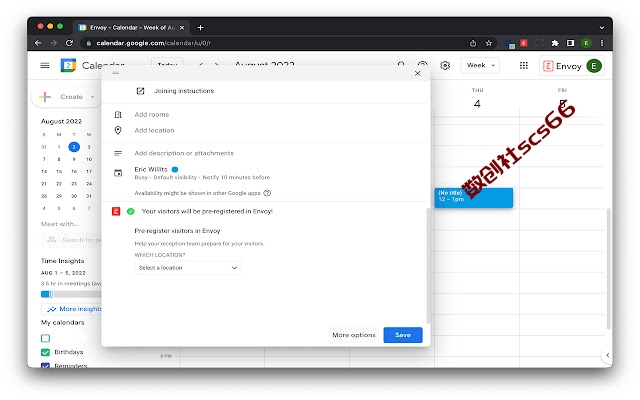Viewport: 640px width, 400px height.
Task: Open the Week view dropdown
Action: (x=480, y=65)
